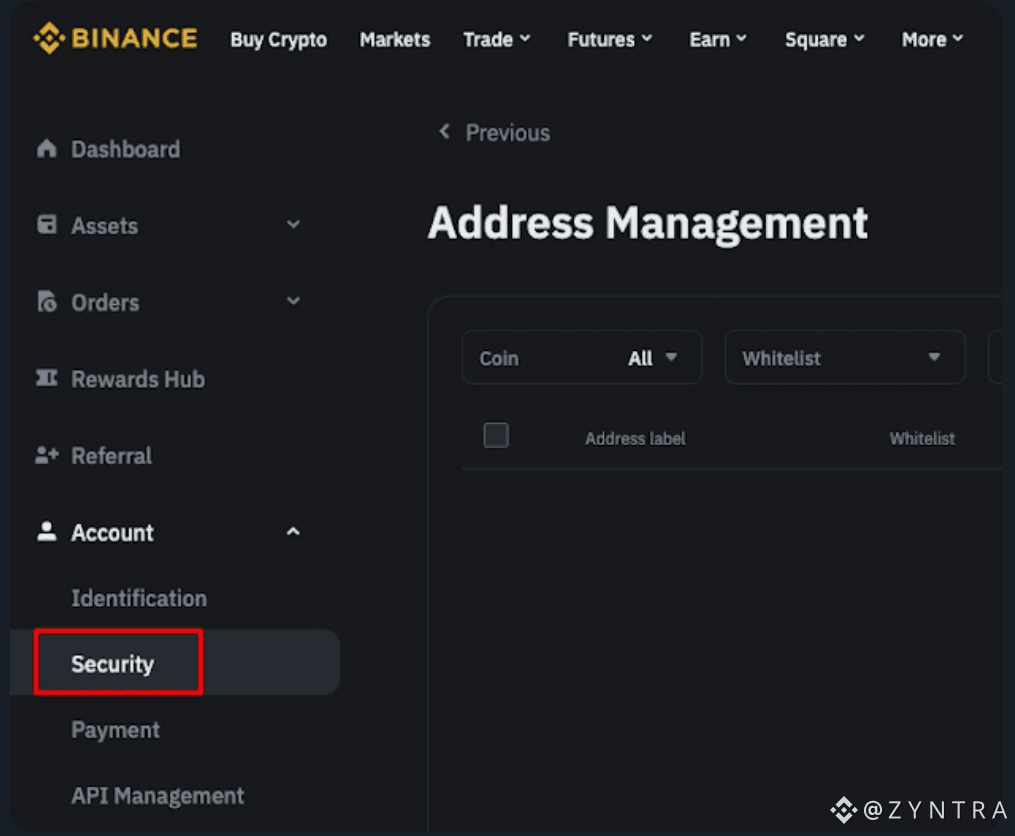Go to Buy Crypto page

click(278, 40)
